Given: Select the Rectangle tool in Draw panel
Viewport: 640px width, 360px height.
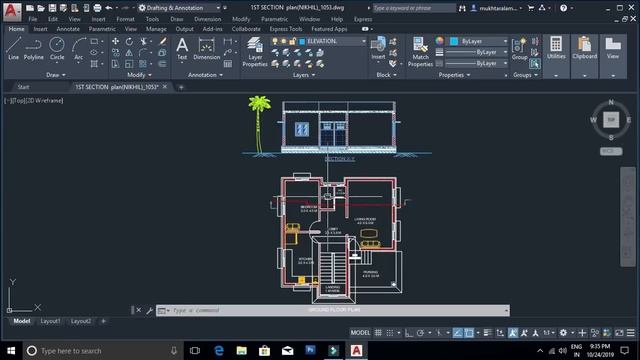Looking at the screenshot, I should tap(94, 41).
